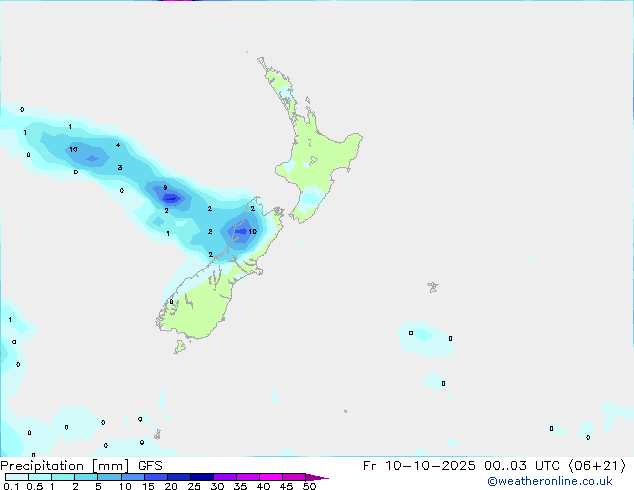Image resolution: width=634 pixels, height=490 pixels.
Task: Click the legend tick label '0.5'
Action: [x=35, y=486]
